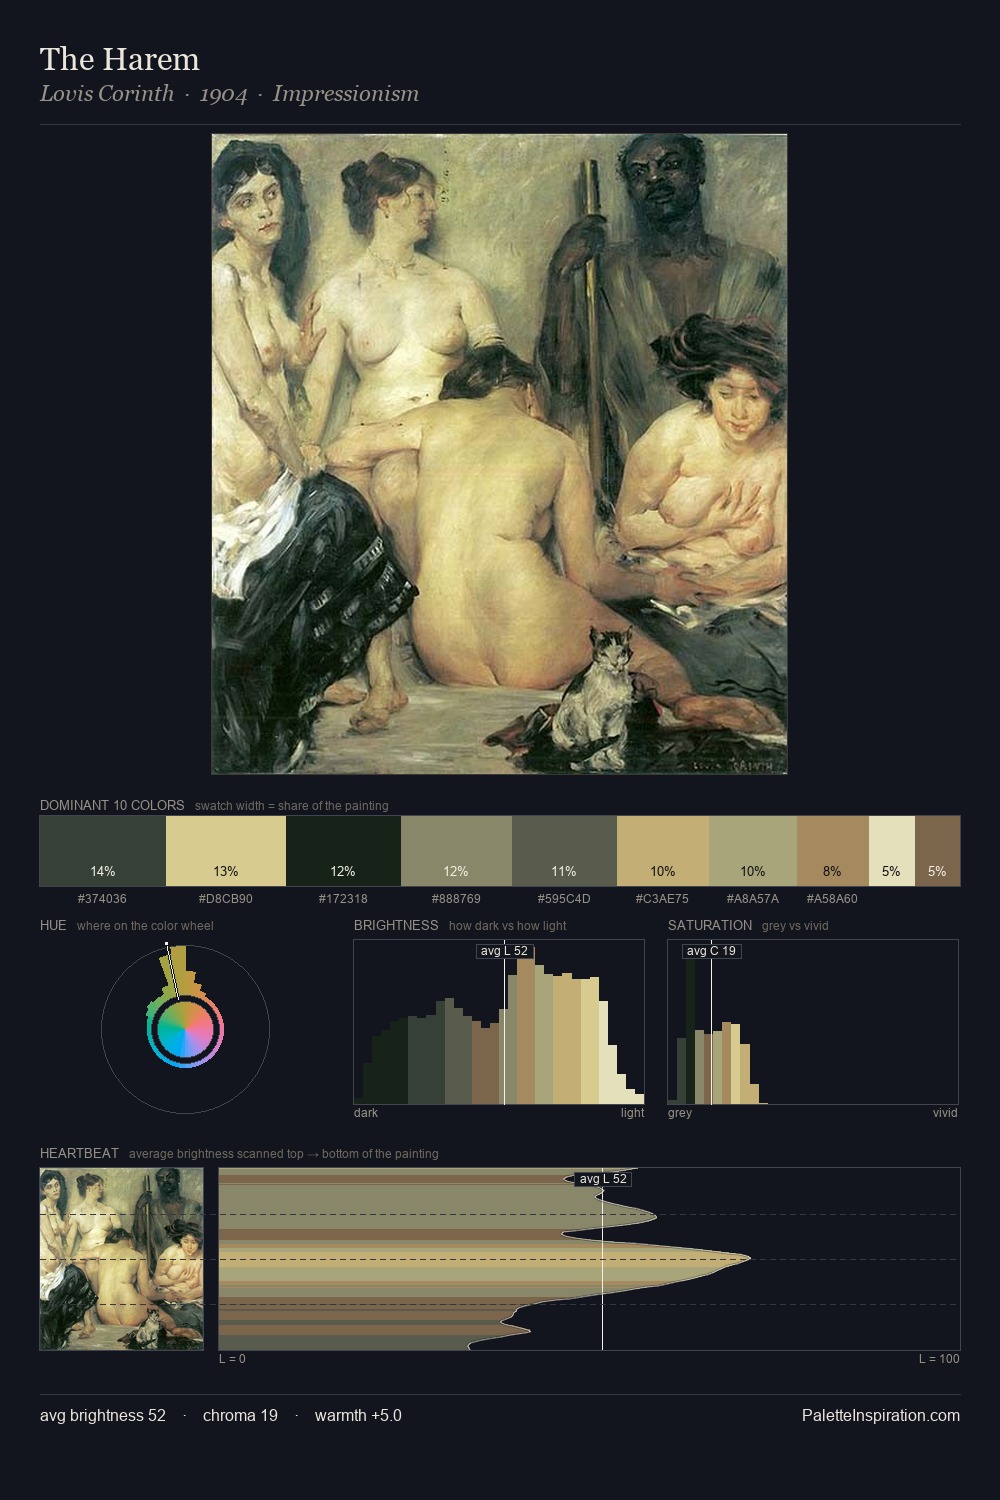
Task: Click the hex code #A8A57A text
Action: 753,898
